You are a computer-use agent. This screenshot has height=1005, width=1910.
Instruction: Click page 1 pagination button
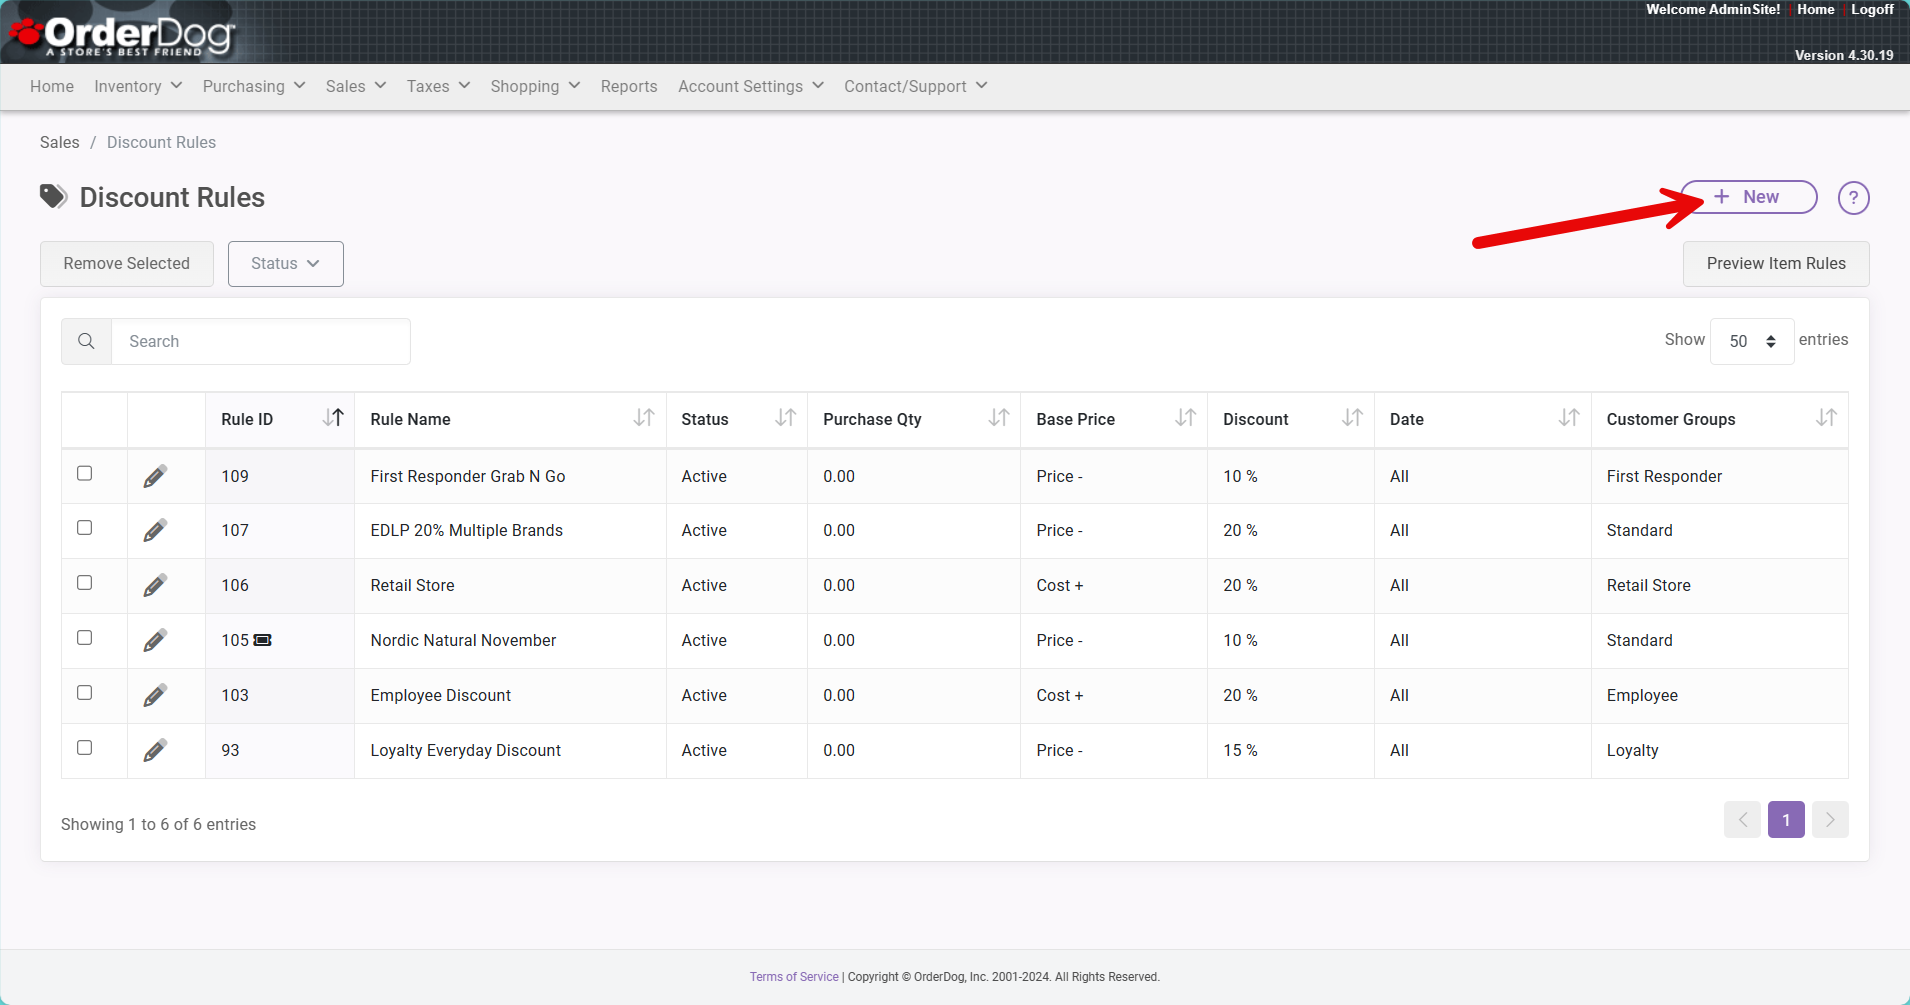pyautogui.click(x=1786, y=820)
